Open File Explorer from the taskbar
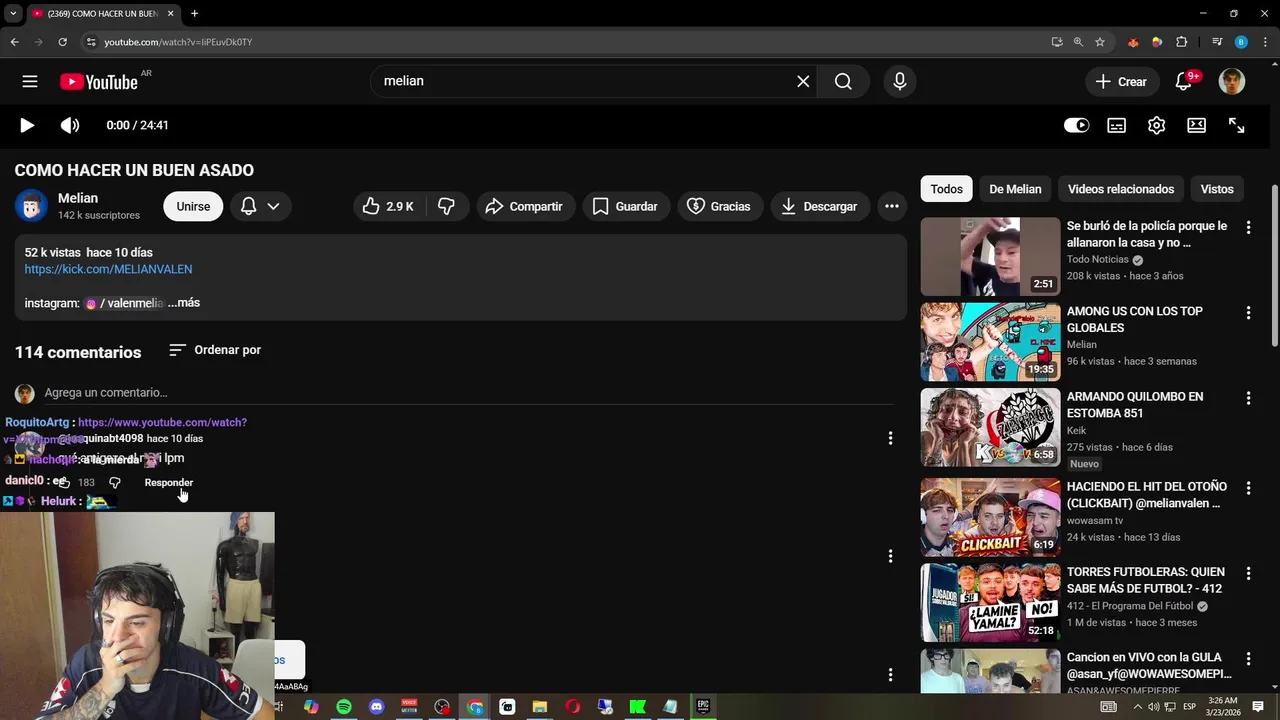 (x=540, y=707)
